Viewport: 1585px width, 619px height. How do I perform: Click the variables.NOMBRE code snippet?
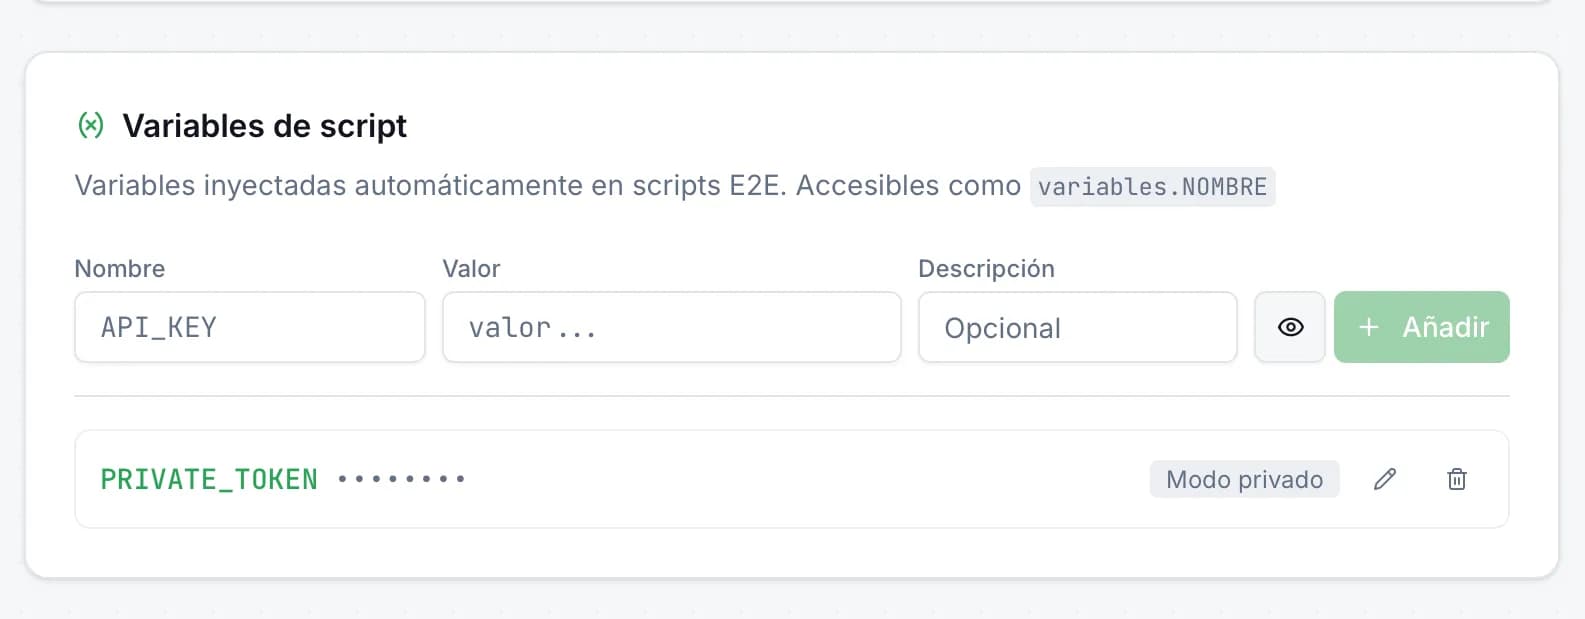pos(1152,186)
